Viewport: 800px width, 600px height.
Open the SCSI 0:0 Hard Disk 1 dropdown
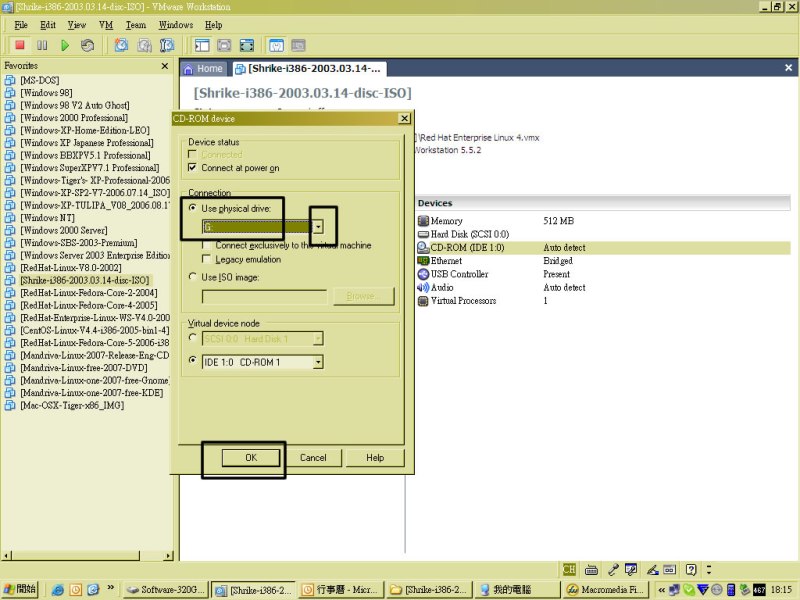[318, 338]
